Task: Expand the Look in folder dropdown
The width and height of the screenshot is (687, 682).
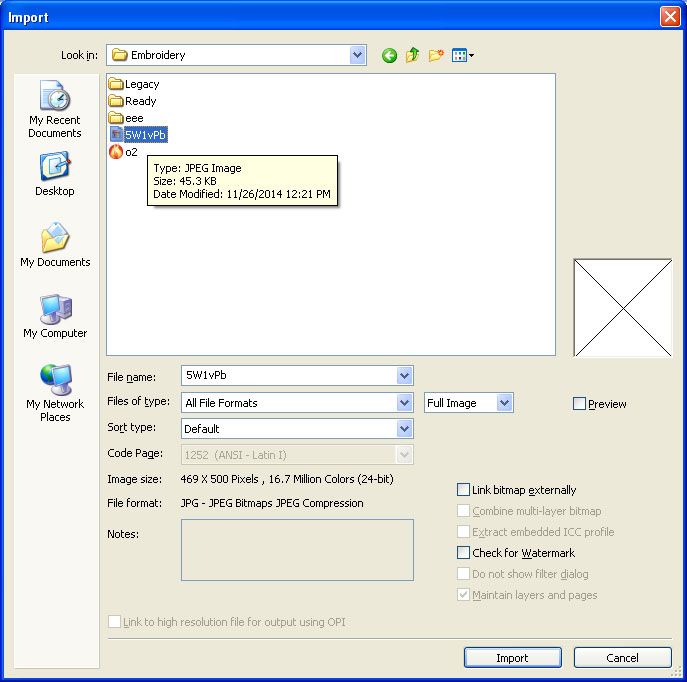Action: pyautogui.click(x=358, y=55)
